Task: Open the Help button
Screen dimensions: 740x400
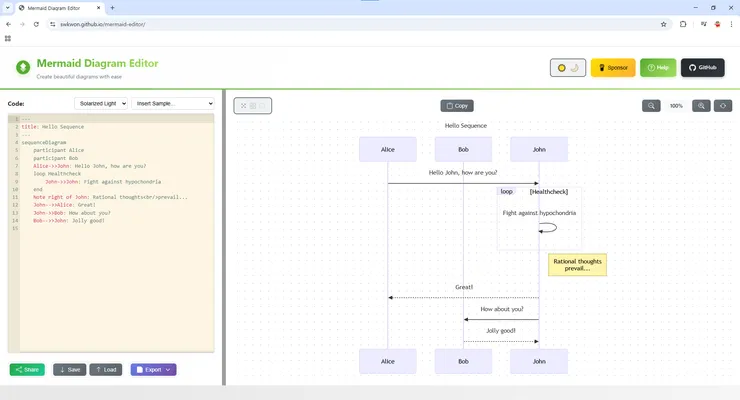Action: point(658,68)
